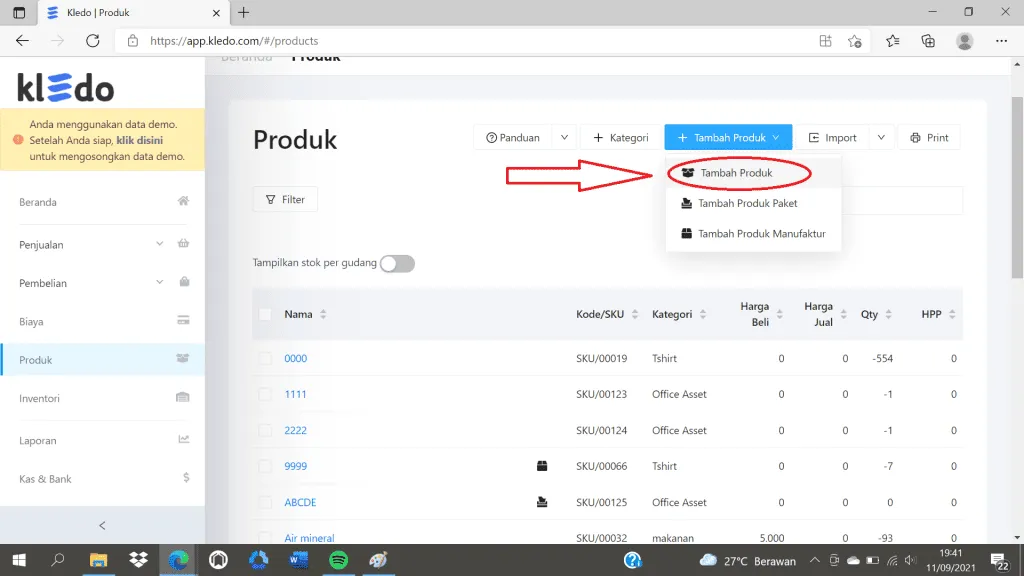
Task: Click the Laporan chart icon in sidebar
Action: click(x=184, y=440)
